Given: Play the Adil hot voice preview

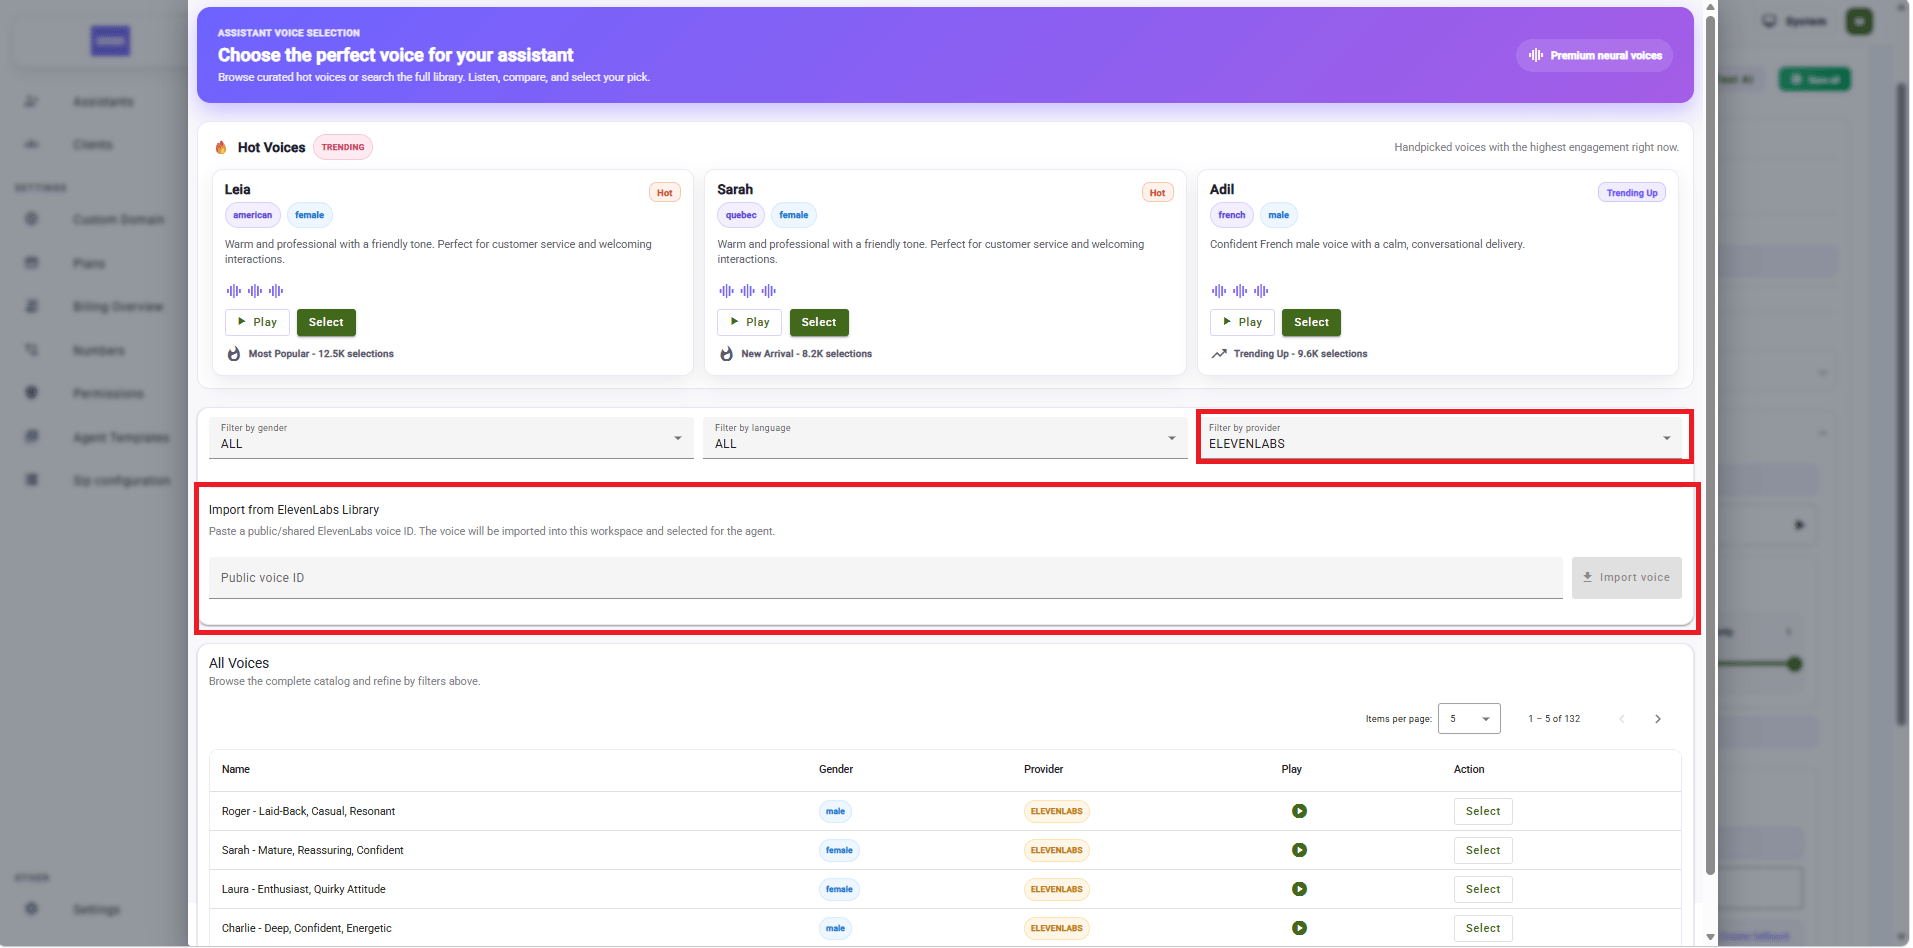Looking at the screenshot, I should [1242, 322].
